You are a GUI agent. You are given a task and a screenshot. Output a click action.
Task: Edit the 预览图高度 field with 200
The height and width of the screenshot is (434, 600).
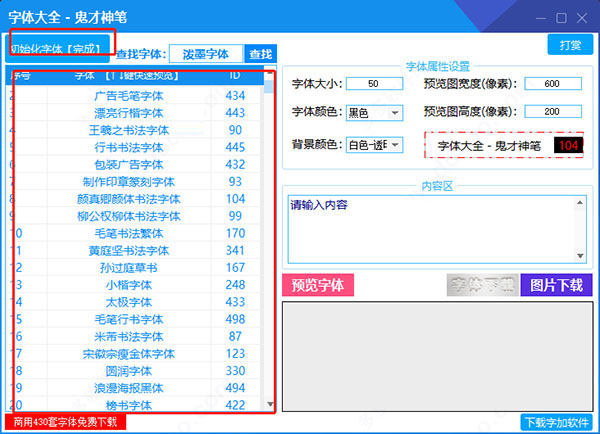point(553,111)
